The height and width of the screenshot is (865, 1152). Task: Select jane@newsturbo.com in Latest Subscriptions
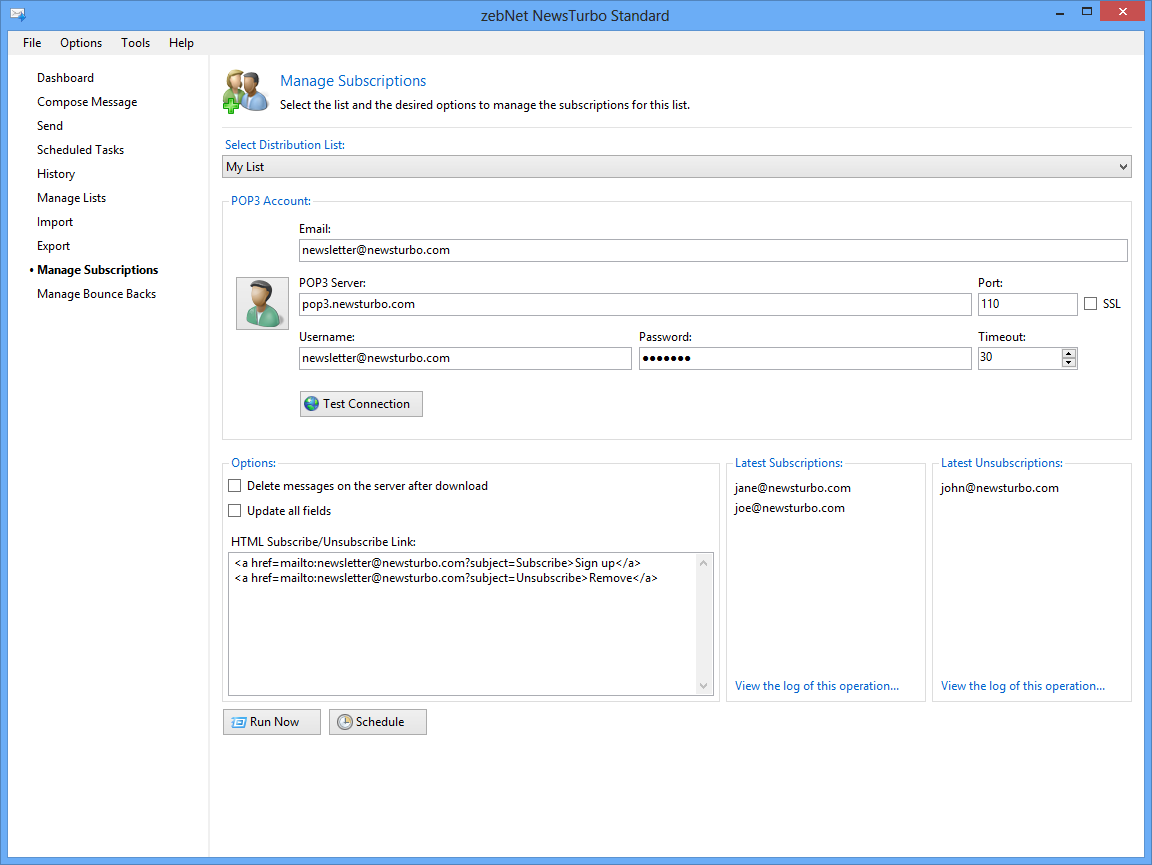click(793, 488)
